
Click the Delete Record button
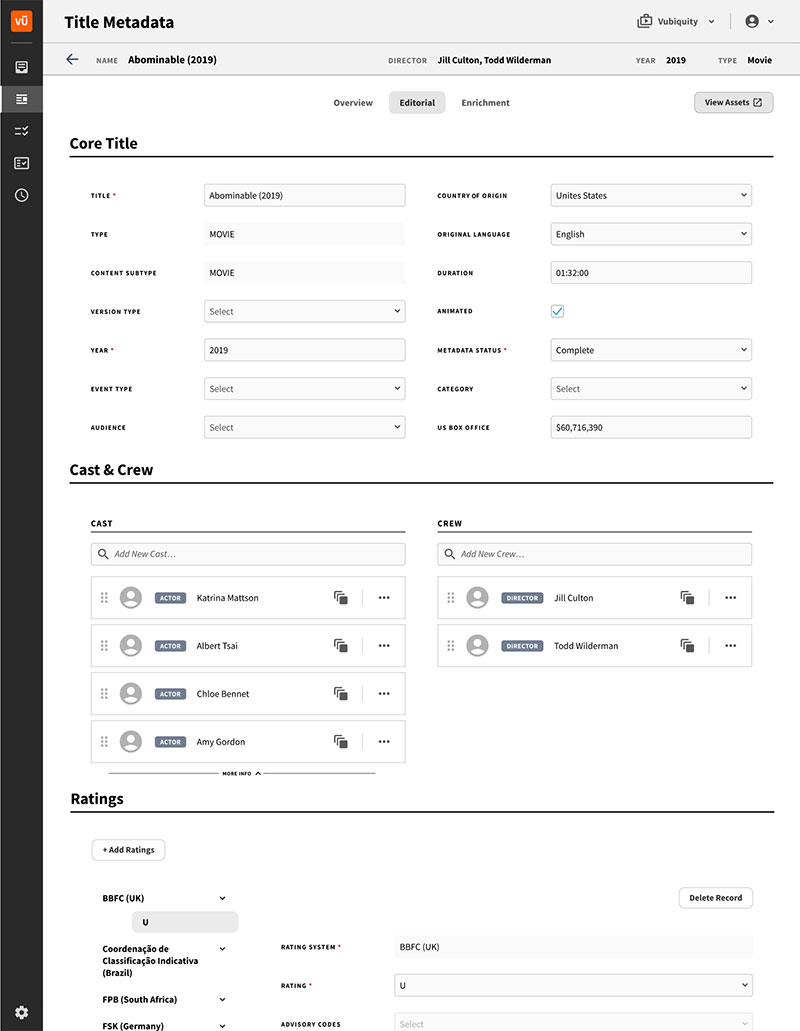[x=716, y=898]
